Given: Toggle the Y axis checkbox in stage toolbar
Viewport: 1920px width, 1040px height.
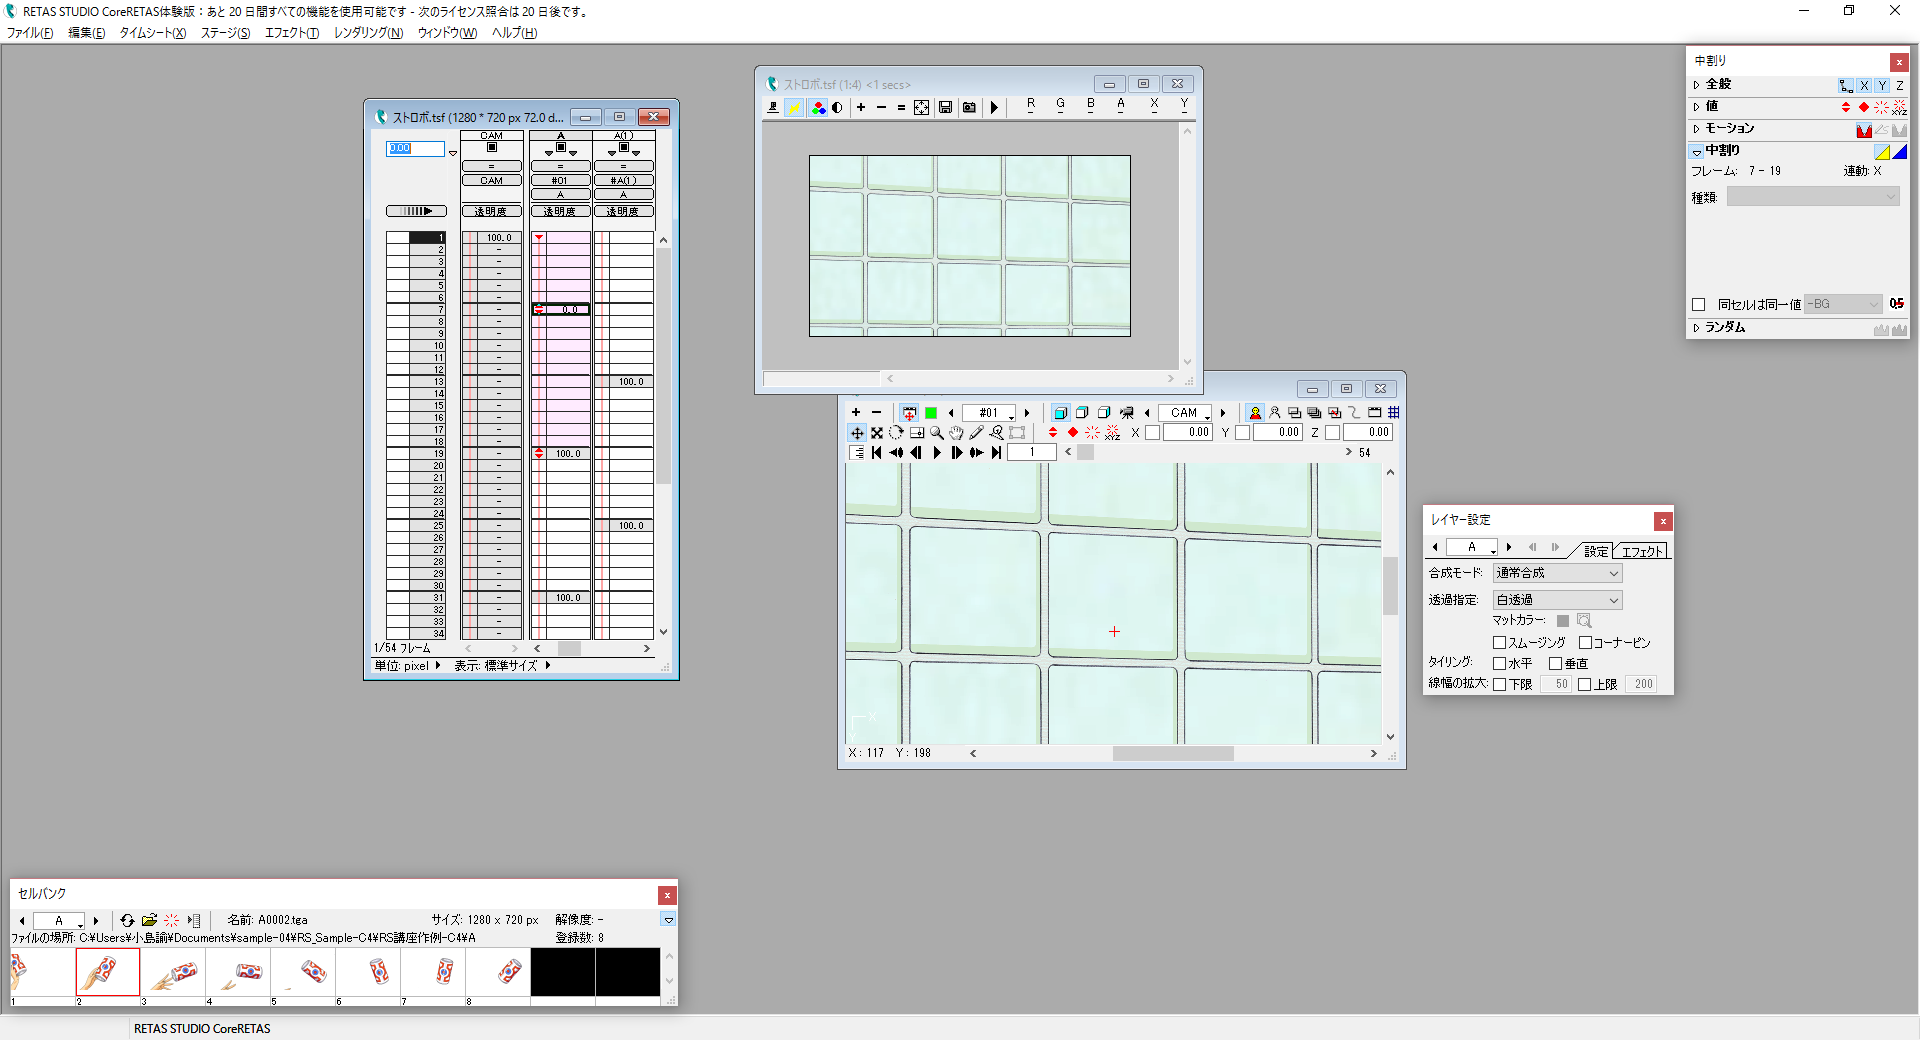Looking at the screenshot, I should pyautogui.click(x=1243, y=433).
